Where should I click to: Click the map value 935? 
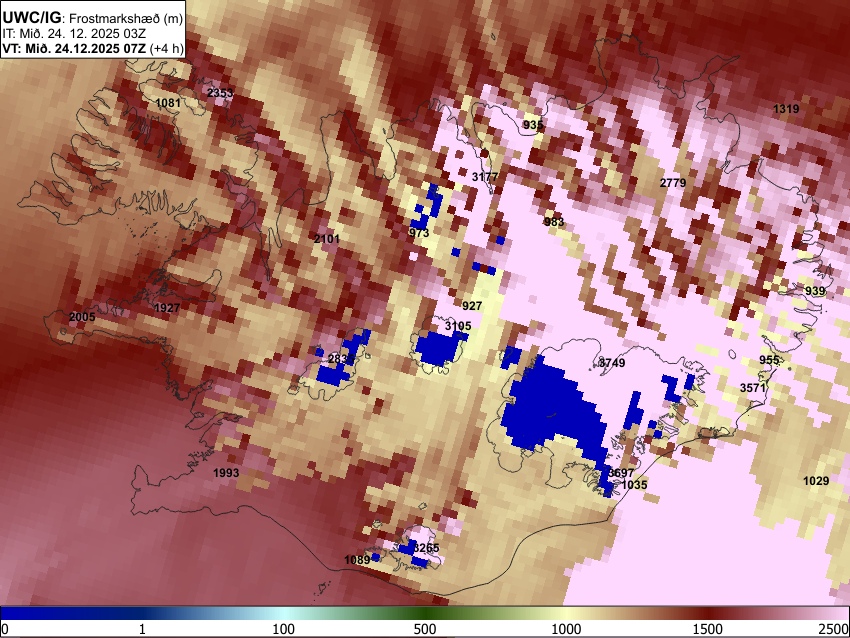pyautogui.click(x=533, y=125)
